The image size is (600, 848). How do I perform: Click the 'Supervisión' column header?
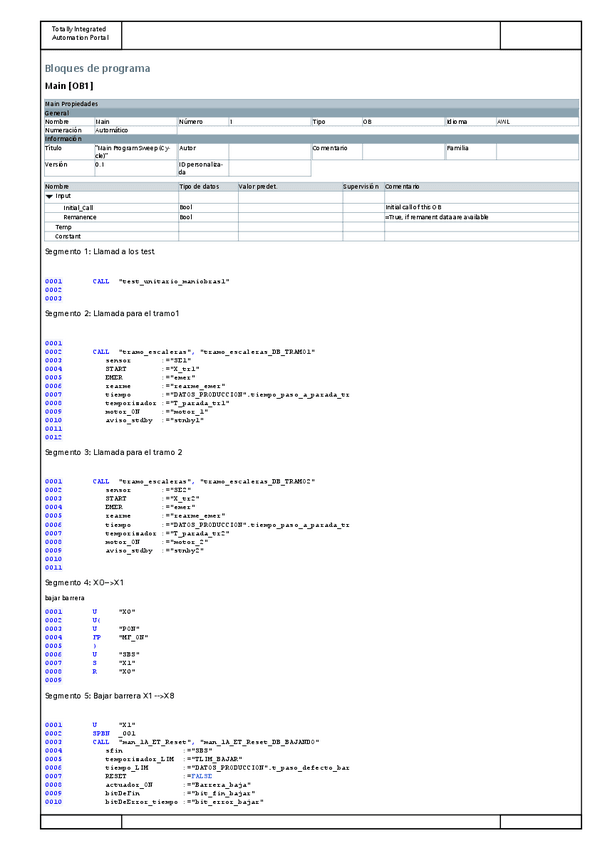coord(361,186)
